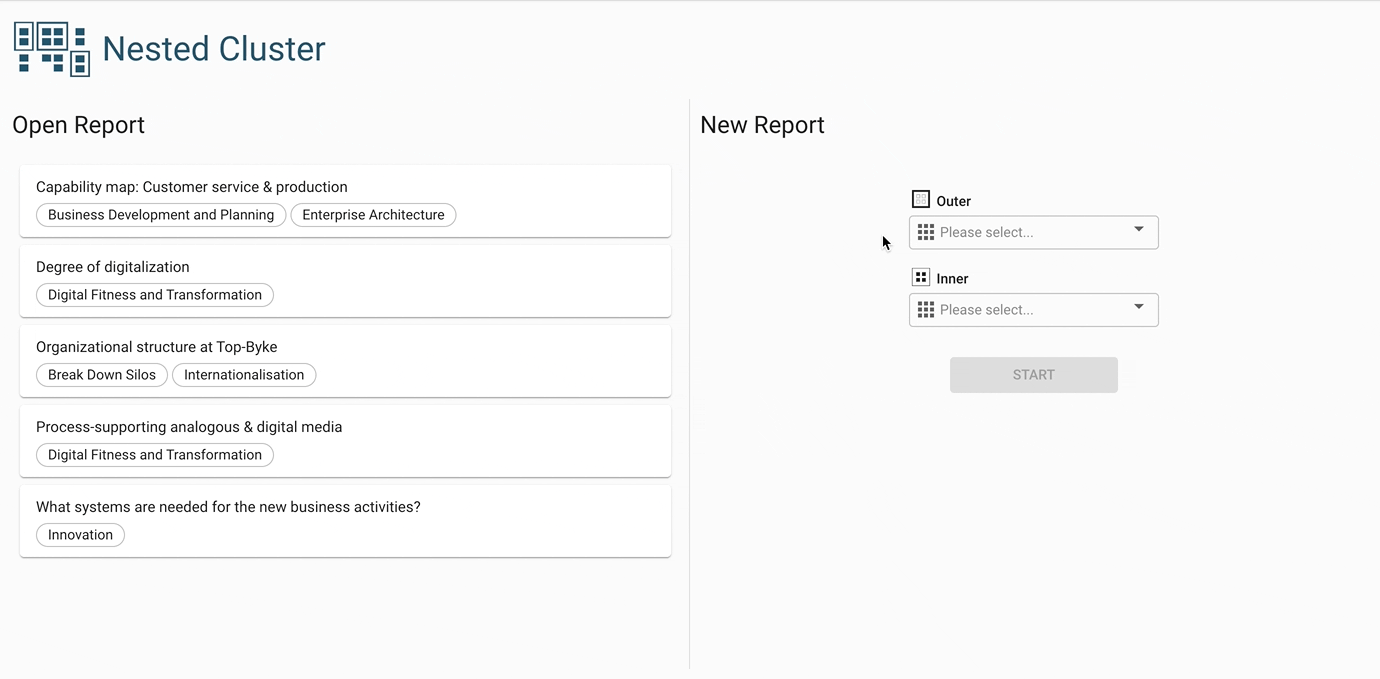
Task: Click the Nested Cluster logo icon
Action: pos(52,49)
